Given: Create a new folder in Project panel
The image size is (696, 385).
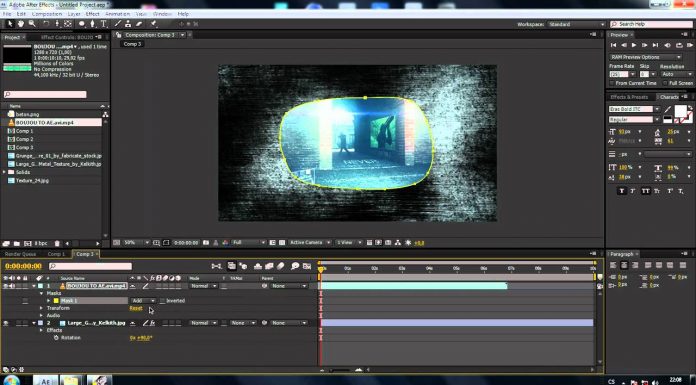Looking at the screenshot, I should 16,243.
